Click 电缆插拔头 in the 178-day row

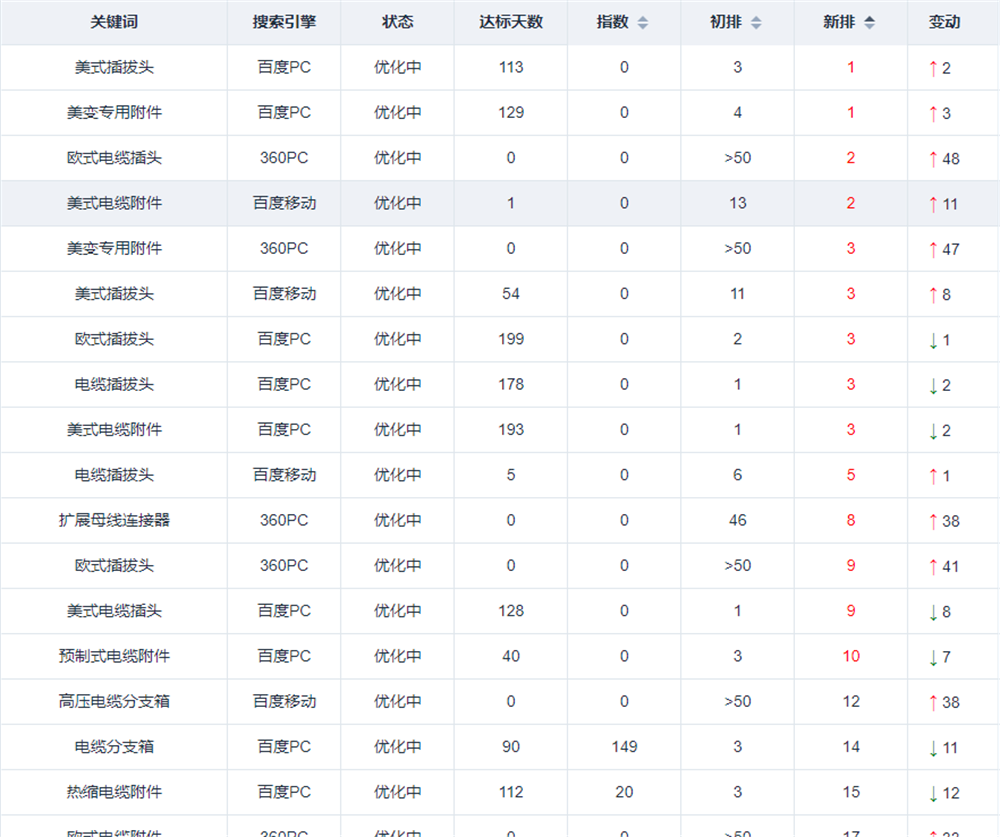pyautogui.click(x=114, y=384)
